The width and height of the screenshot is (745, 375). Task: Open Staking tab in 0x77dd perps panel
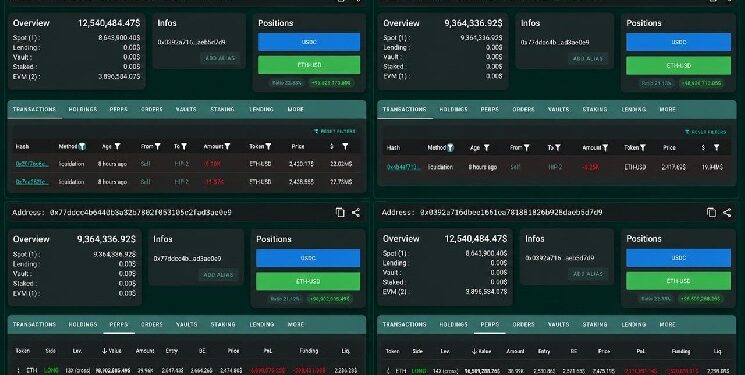(223, 325)
